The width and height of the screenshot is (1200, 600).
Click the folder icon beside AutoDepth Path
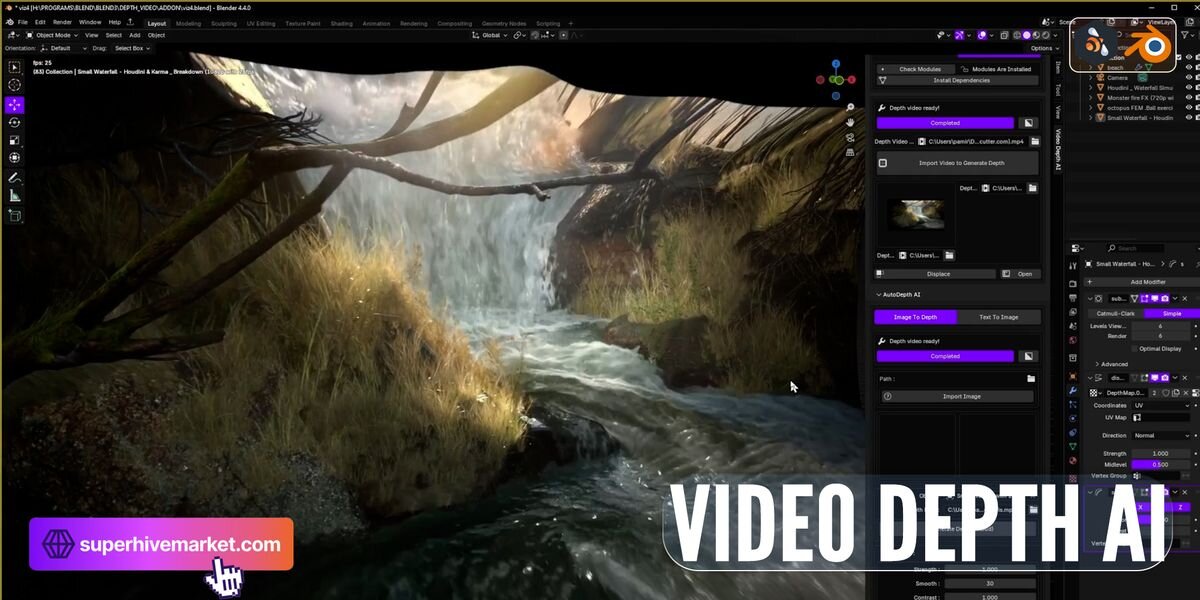[1031, 379]
